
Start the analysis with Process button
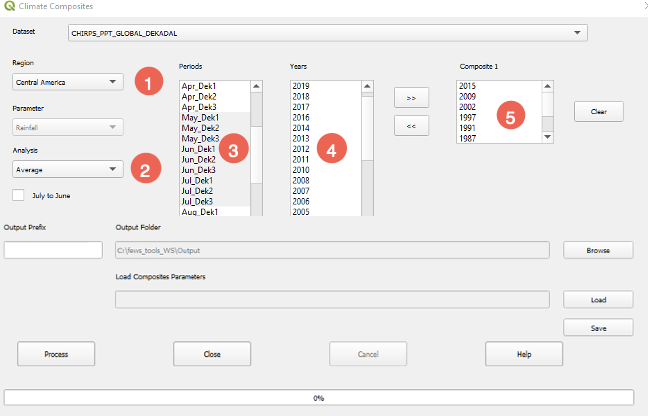tap(56, 354)
